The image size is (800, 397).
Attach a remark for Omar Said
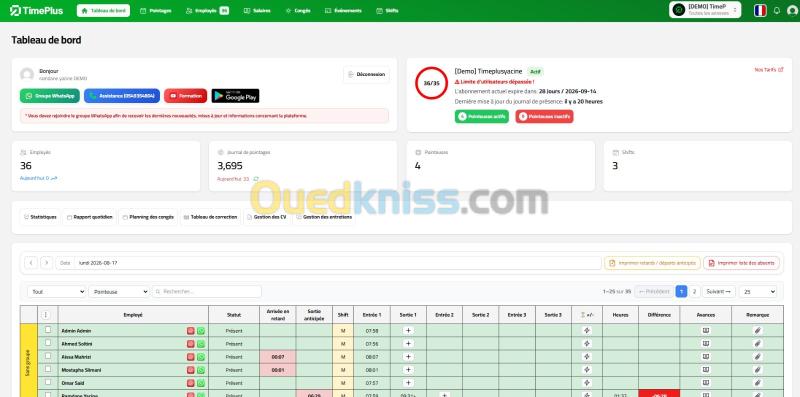(758, 383)
